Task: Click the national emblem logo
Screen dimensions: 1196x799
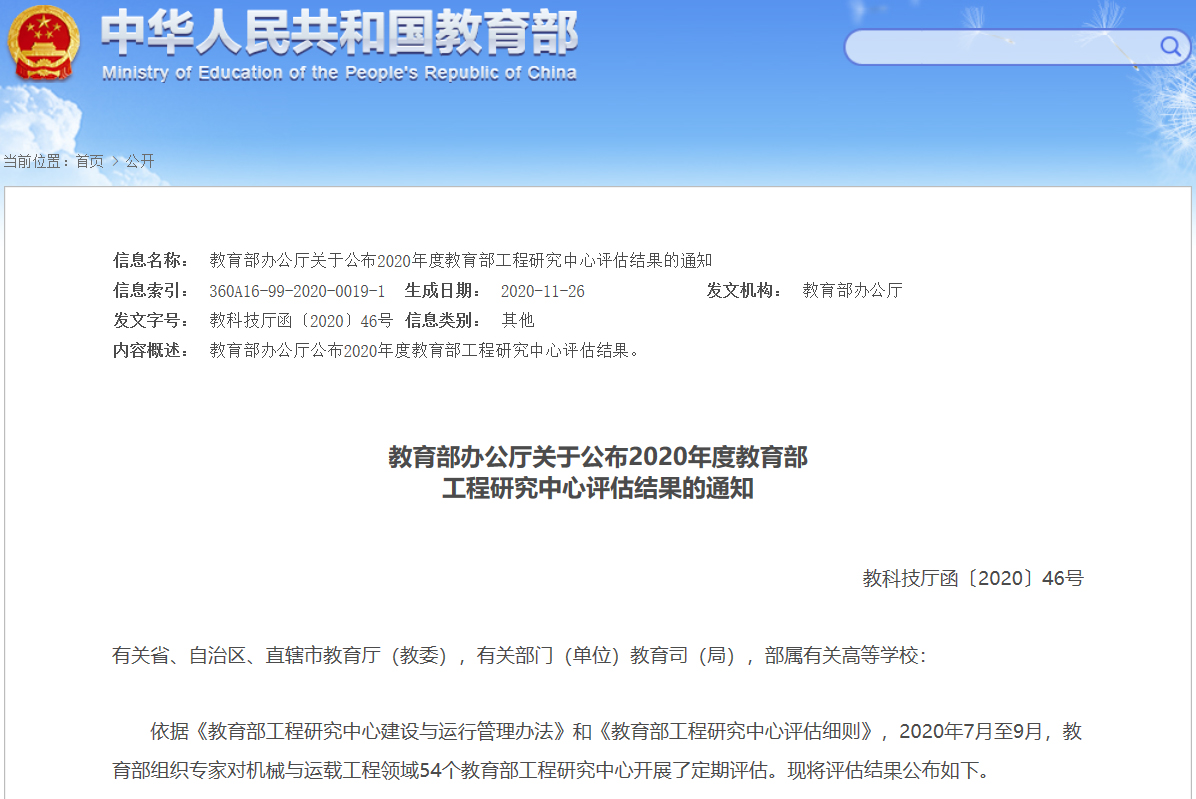Action: (x=43, y=43)
